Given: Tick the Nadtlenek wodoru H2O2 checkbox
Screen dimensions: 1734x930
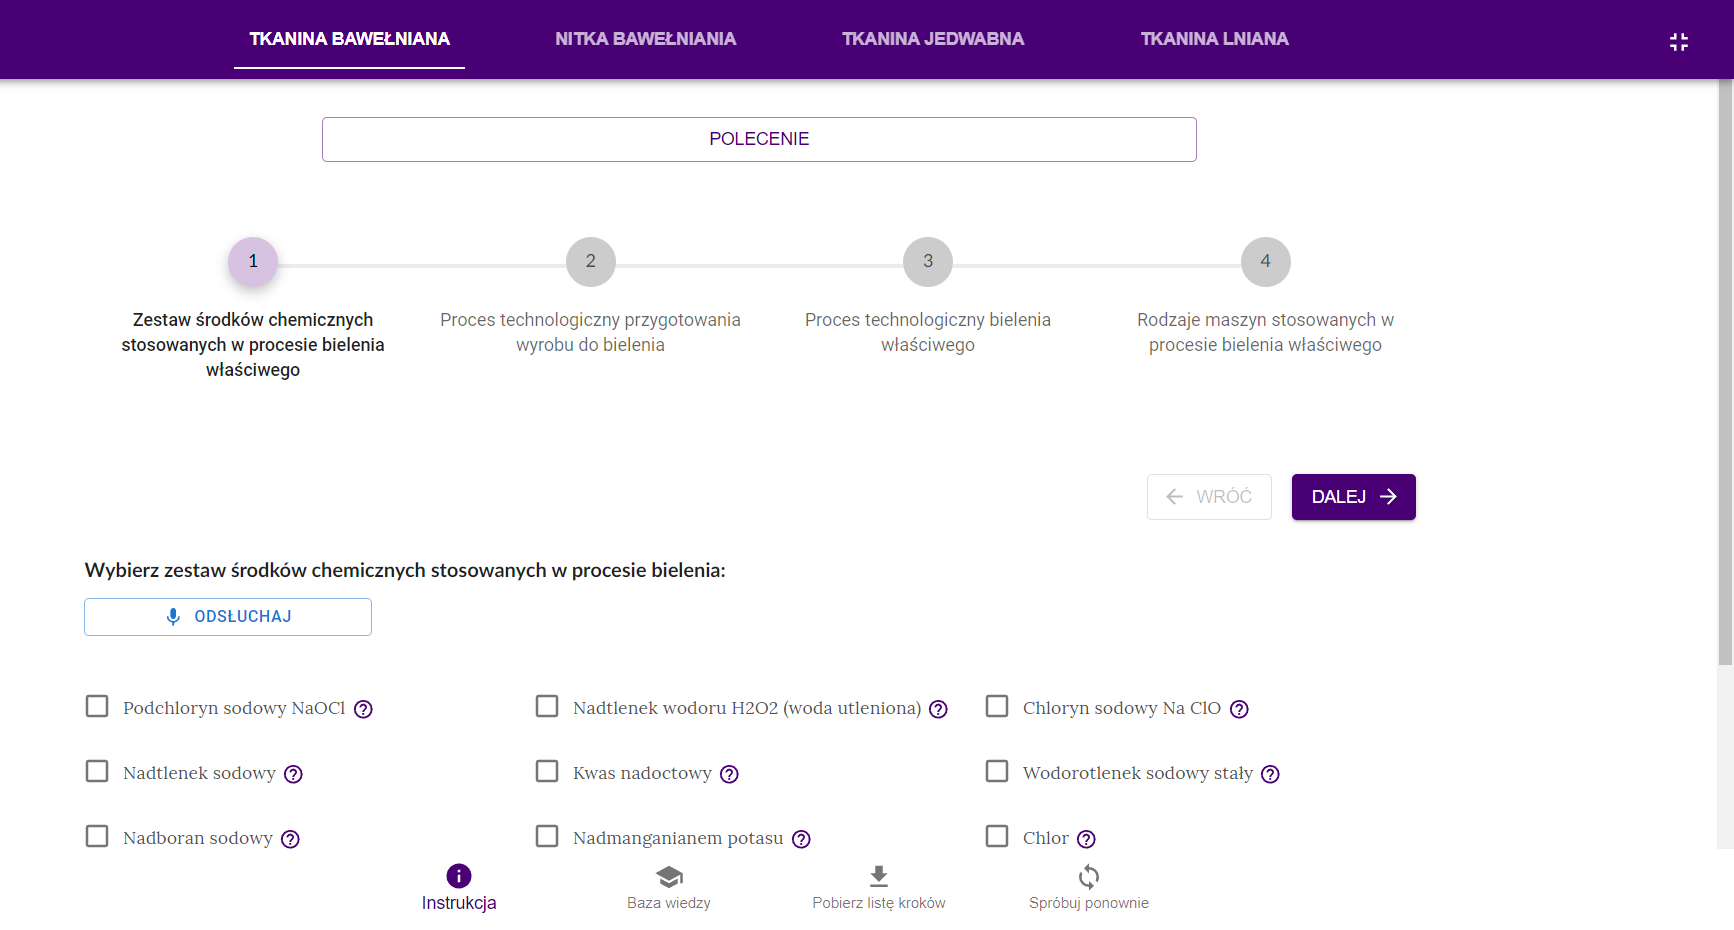Looking at the screenshot, I should (547, 707).
